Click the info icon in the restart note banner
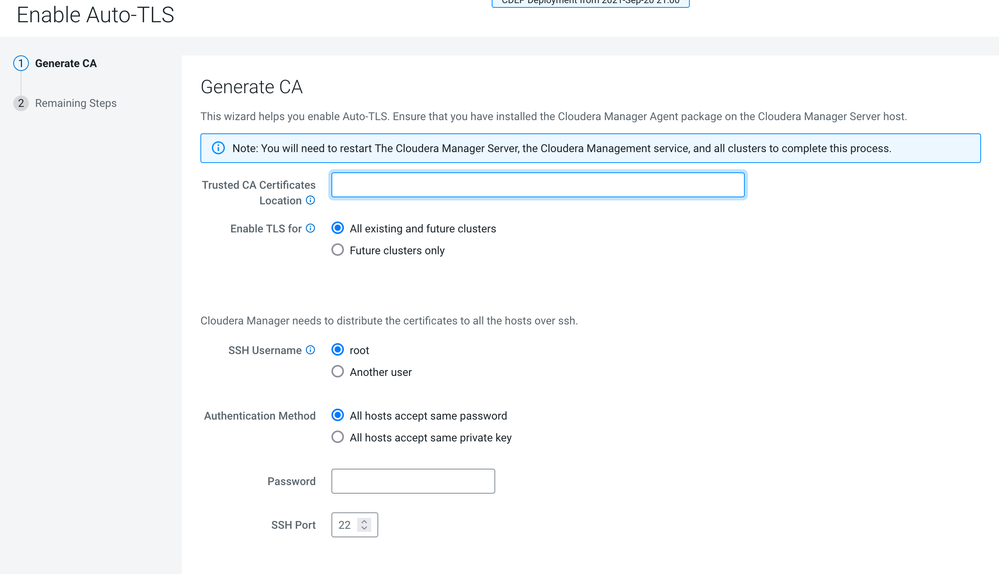Screen dimensions: 999x574 click(218, 148)
